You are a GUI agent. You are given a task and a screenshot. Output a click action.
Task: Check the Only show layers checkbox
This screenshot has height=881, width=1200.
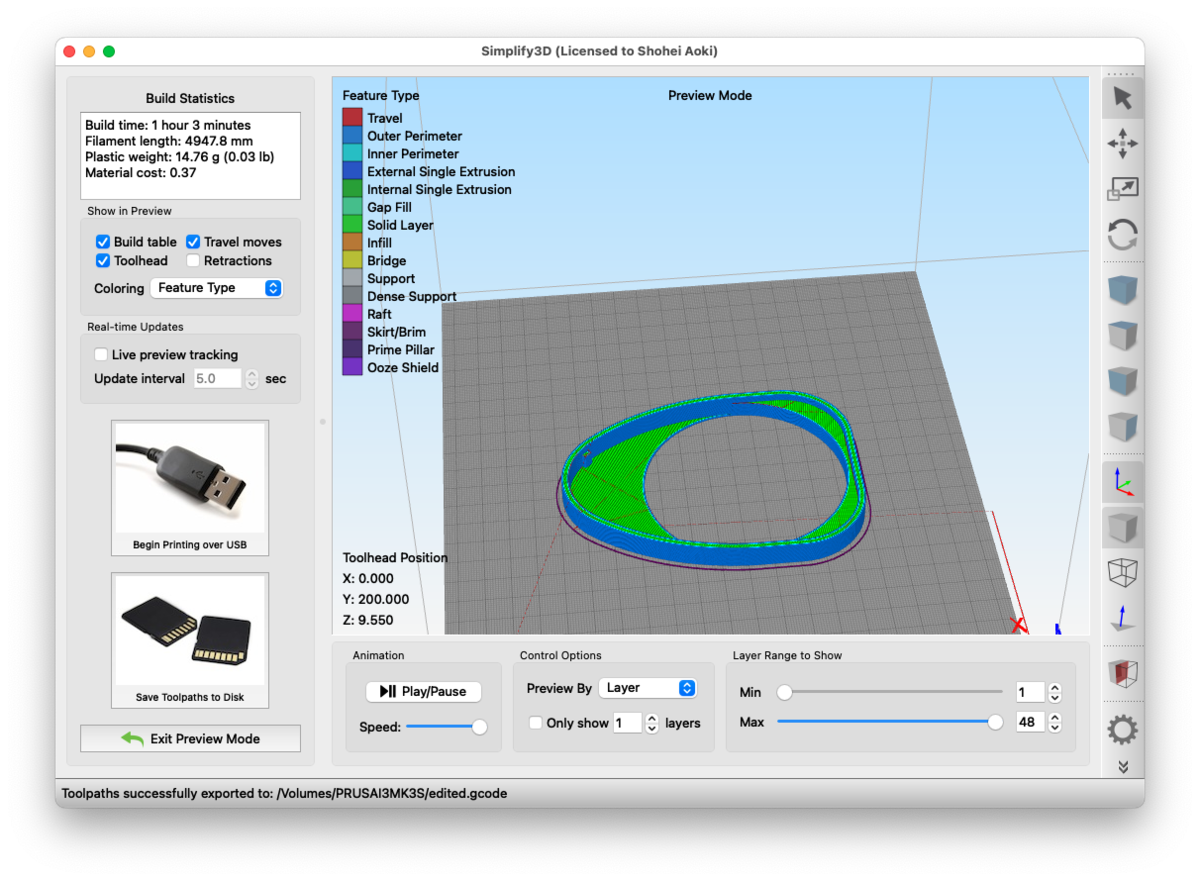coord(536,723)
